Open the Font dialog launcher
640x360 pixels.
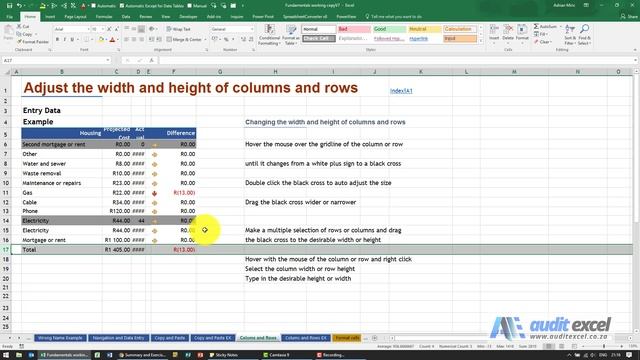(x=119, y=50)
